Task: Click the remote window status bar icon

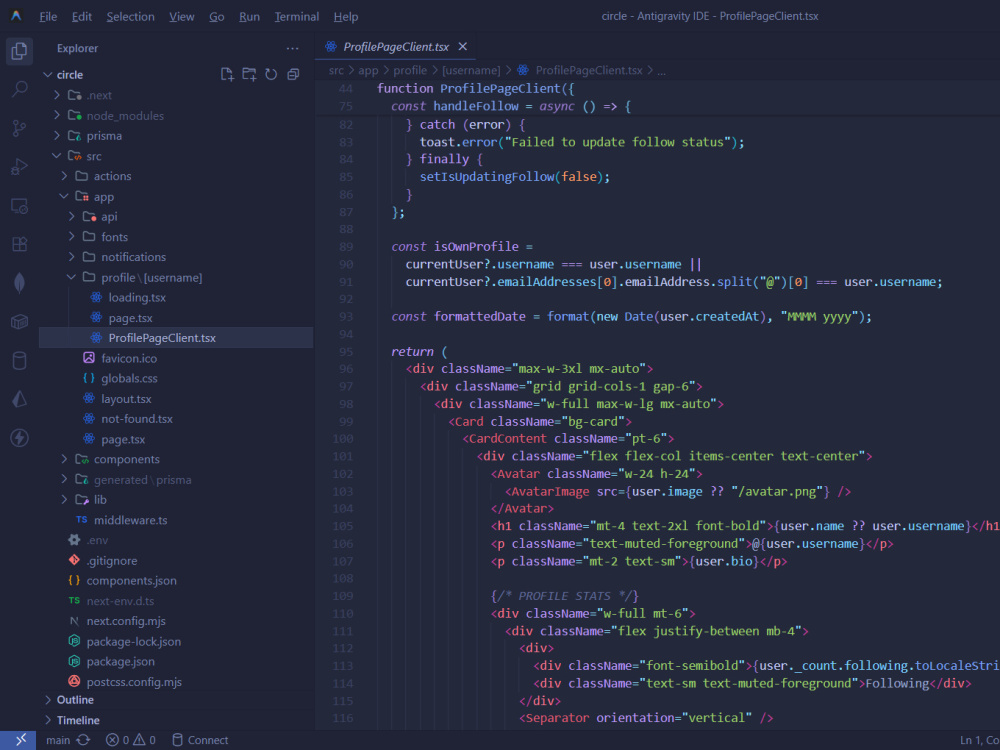Action: pos(20,740)
